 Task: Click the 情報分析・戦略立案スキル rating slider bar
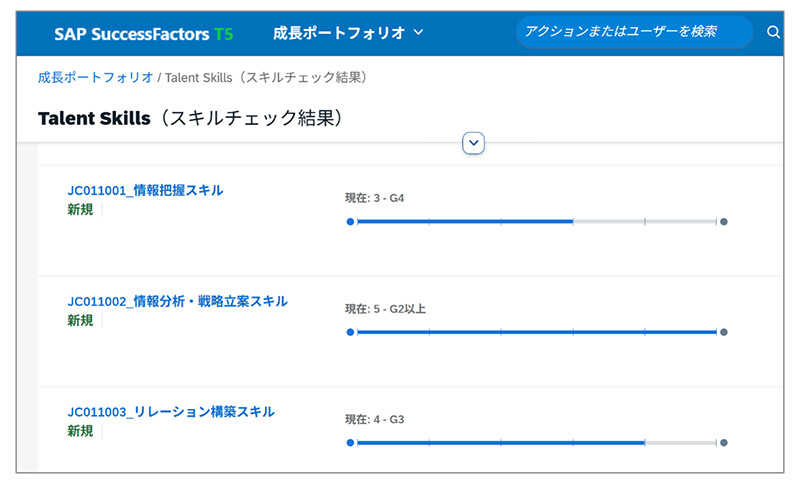pos(537,332)
